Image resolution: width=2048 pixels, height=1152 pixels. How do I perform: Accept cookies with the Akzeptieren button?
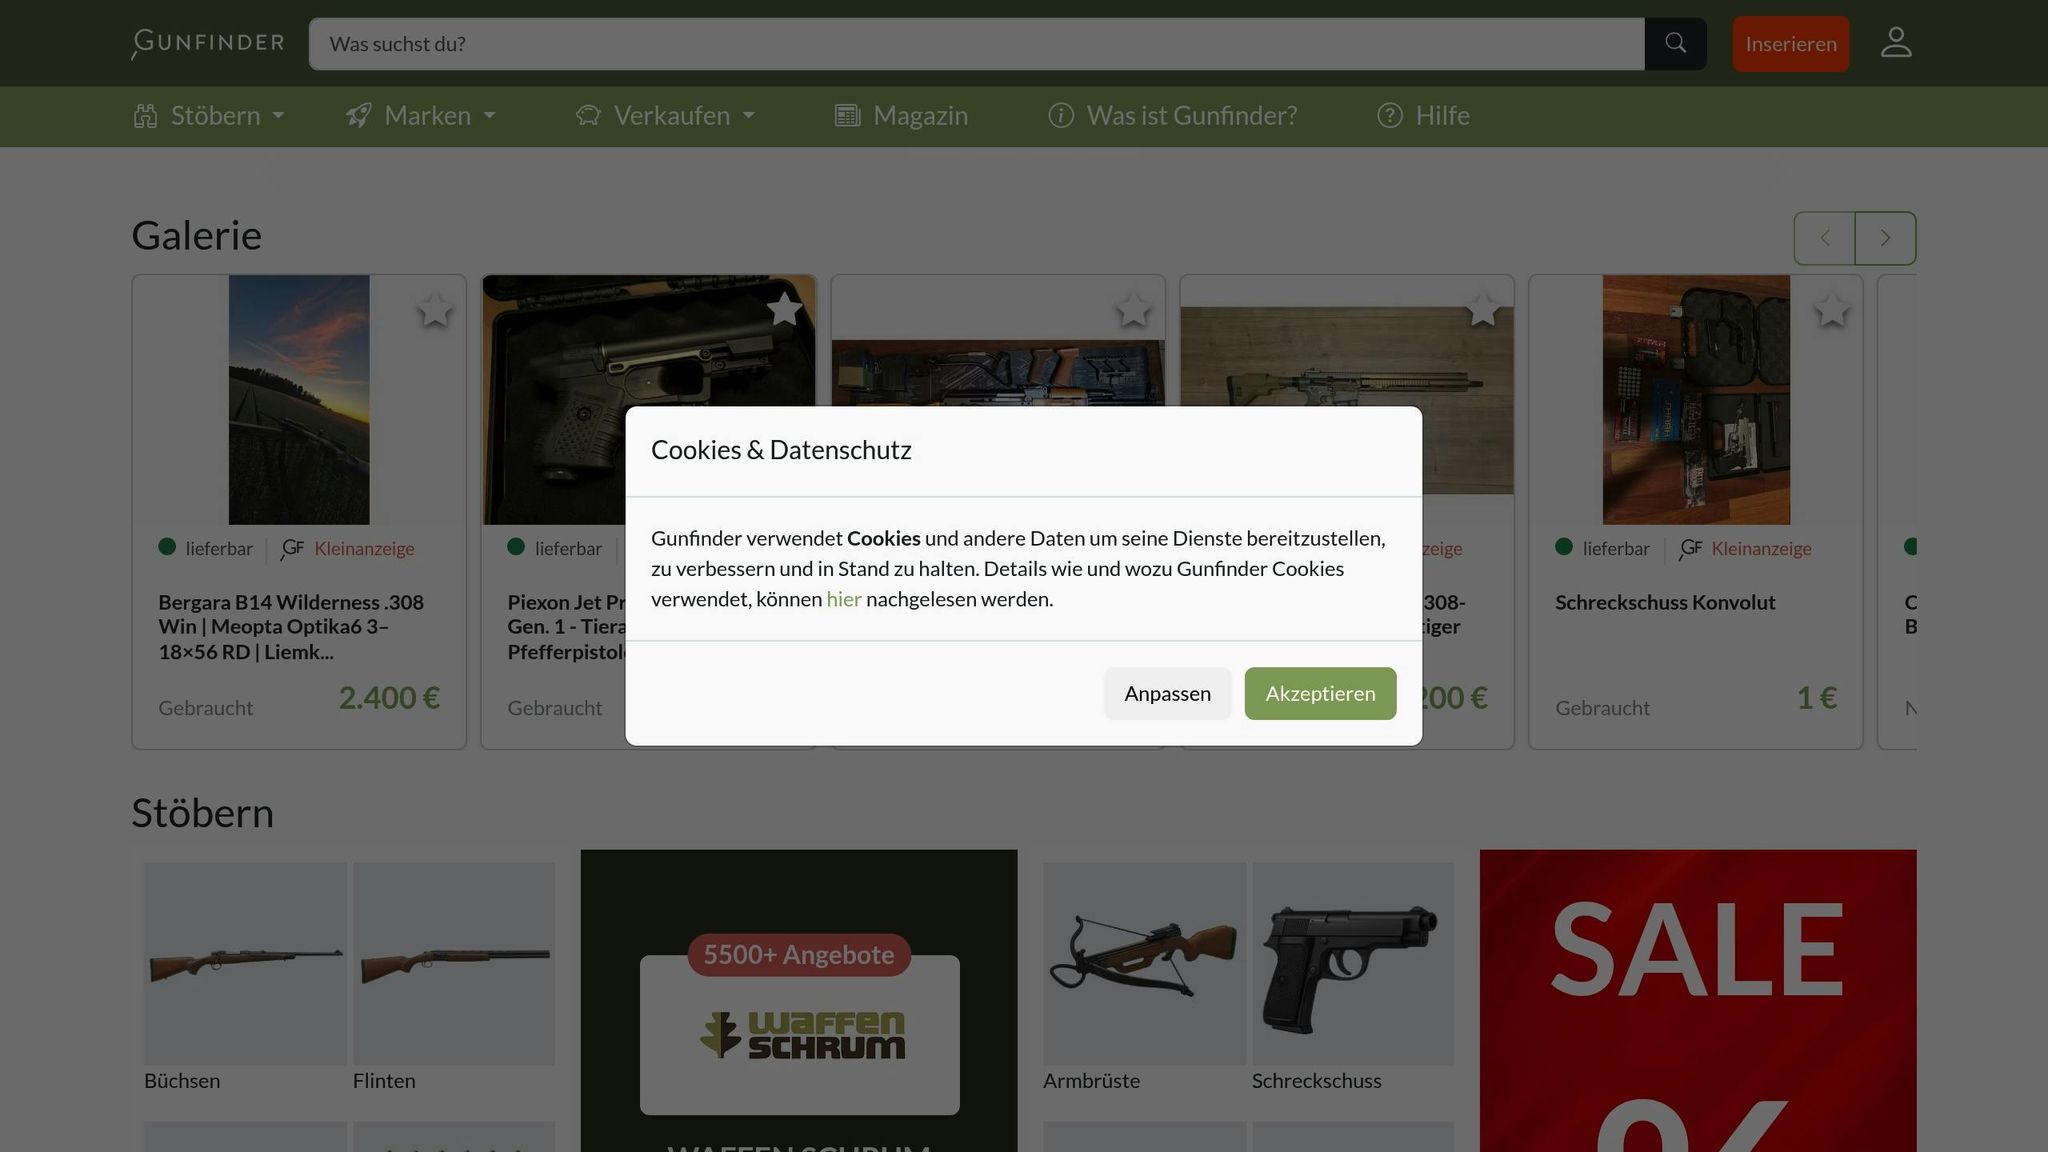pos(1319,693)
